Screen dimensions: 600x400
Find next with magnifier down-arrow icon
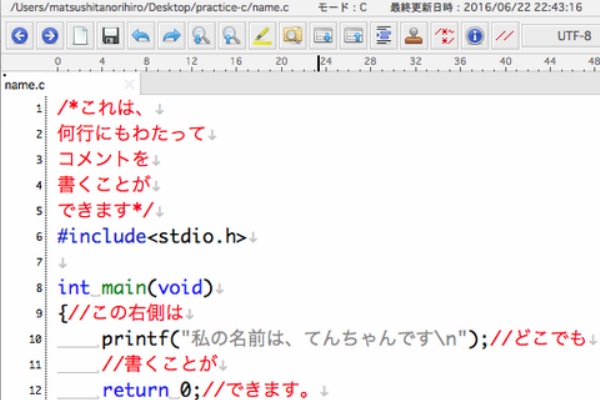click(x=201, y=36)
